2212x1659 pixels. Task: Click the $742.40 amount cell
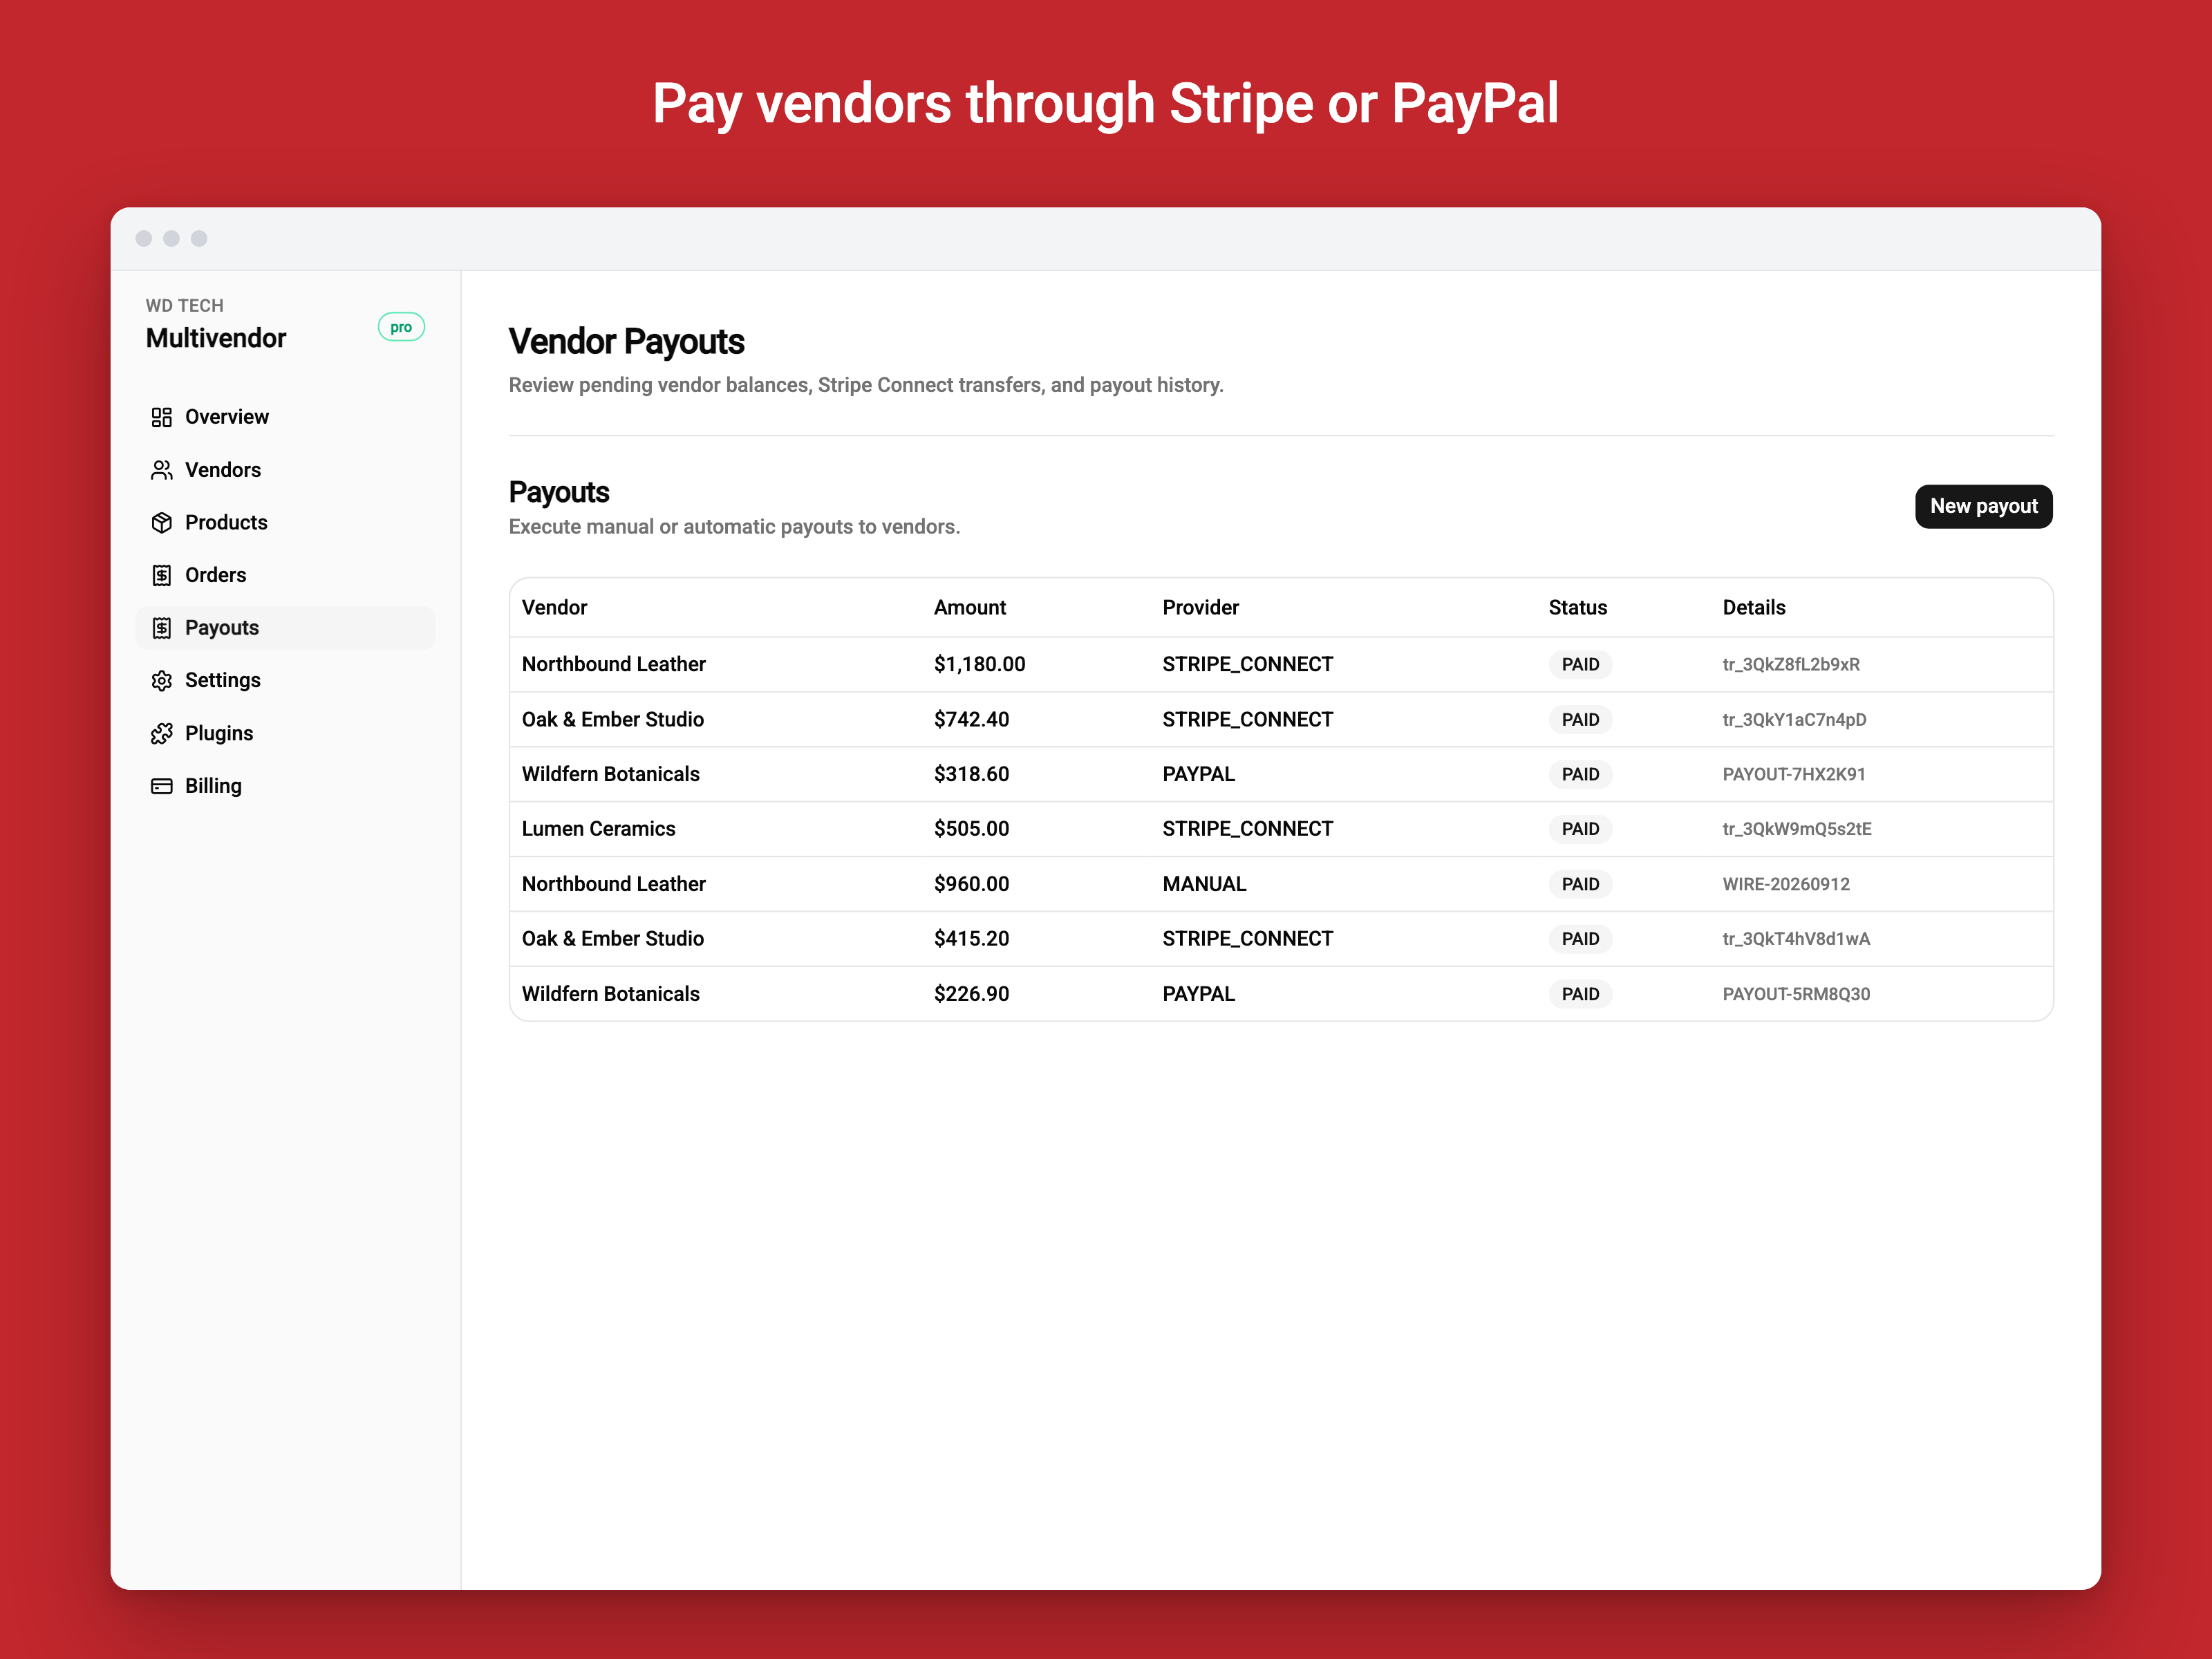tap(971, 719)
